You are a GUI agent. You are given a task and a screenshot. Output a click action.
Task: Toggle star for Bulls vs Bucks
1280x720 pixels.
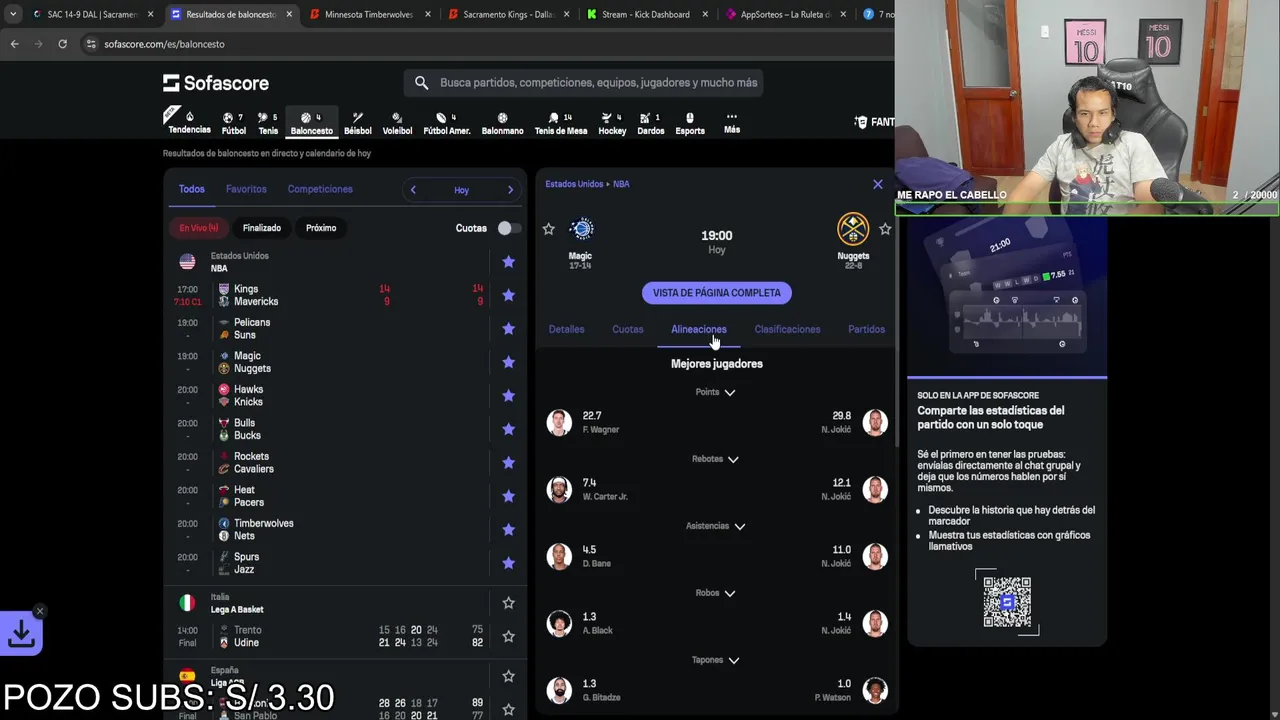coord(508,429)
